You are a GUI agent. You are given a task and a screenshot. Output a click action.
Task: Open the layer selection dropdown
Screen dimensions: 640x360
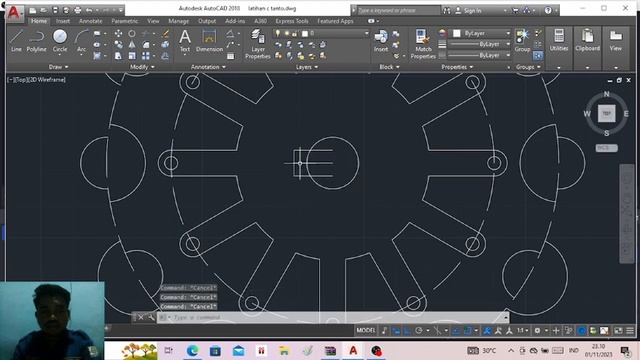click(321, 33)
